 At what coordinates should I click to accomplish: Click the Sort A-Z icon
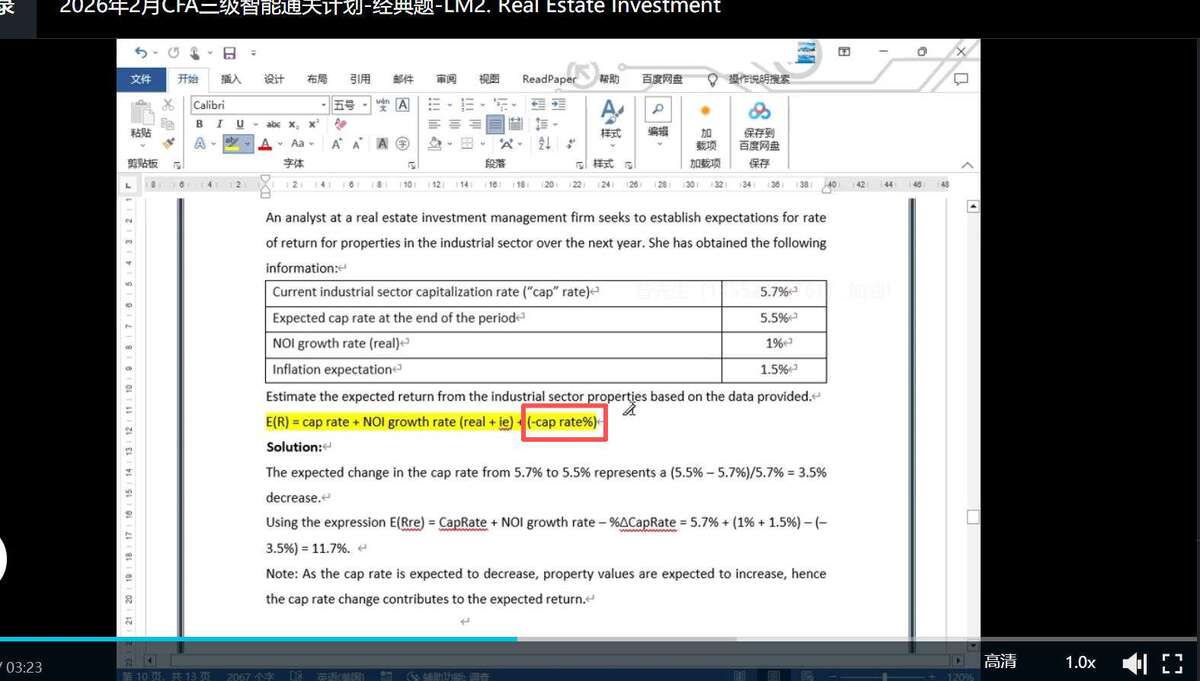coord(544,144)
